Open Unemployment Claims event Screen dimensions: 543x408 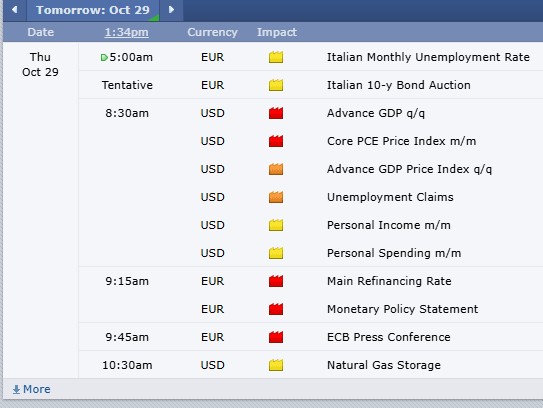tap(390, 197)
